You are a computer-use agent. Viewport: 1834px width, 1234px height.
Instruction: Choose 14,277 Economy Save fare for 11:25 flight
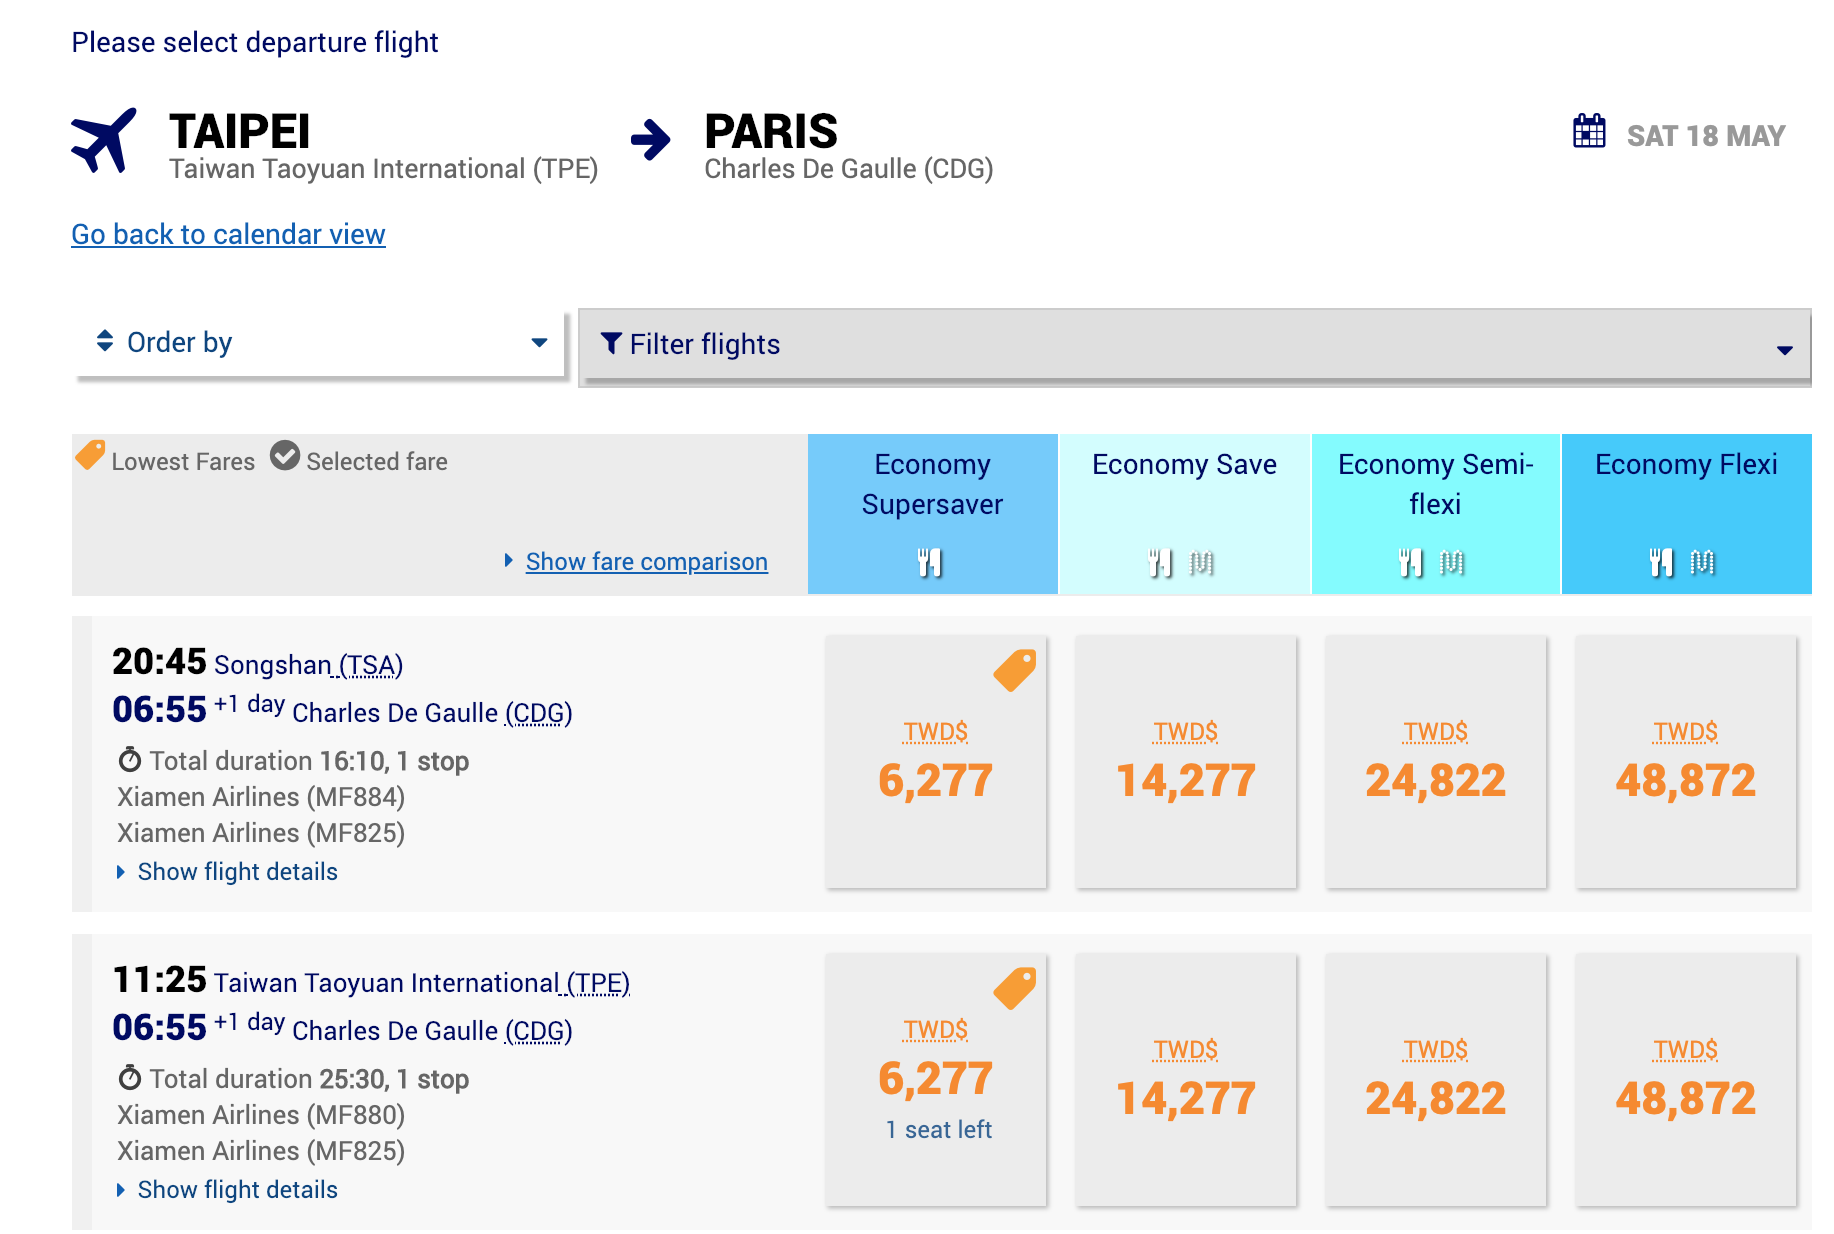pos(1186,1080)
